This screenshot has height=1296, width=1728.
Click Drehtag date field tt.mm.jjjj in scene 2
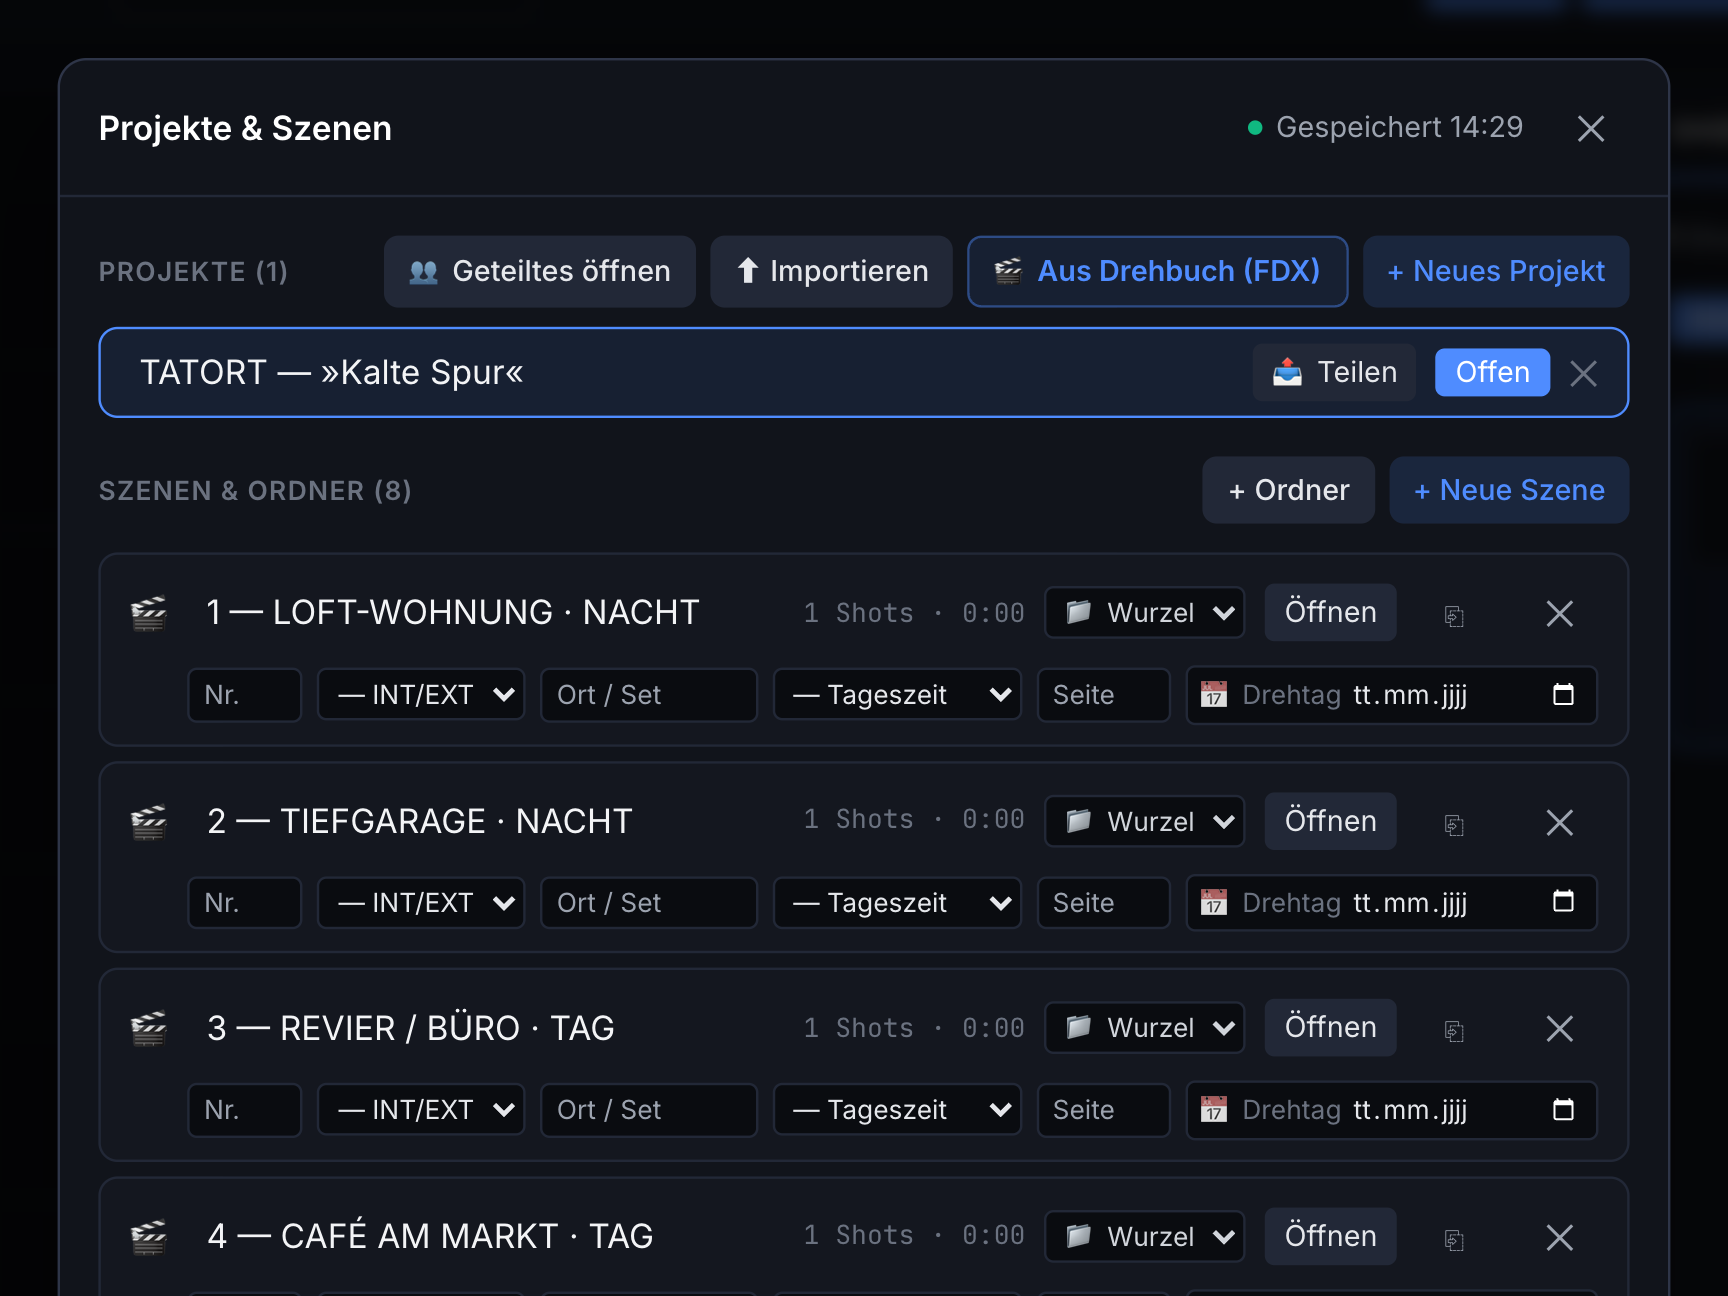point(1410,903)
